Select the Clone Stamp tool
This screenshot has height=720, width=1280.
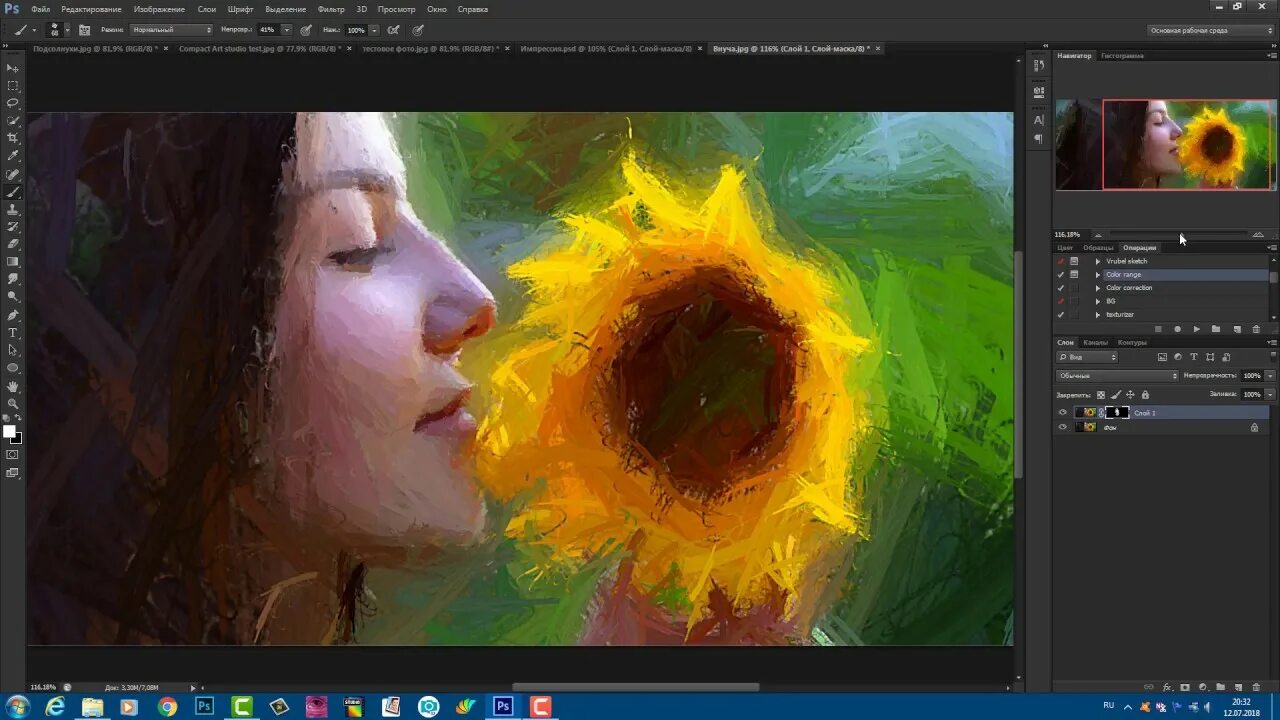(13, 209)
